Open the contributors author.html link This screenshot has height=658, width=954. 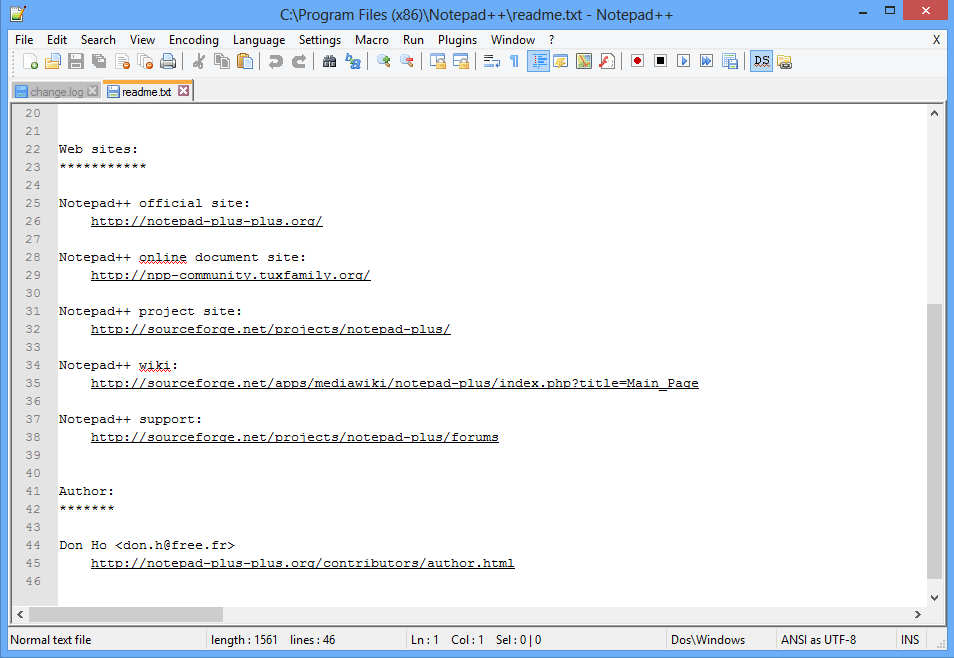(302, 563)
